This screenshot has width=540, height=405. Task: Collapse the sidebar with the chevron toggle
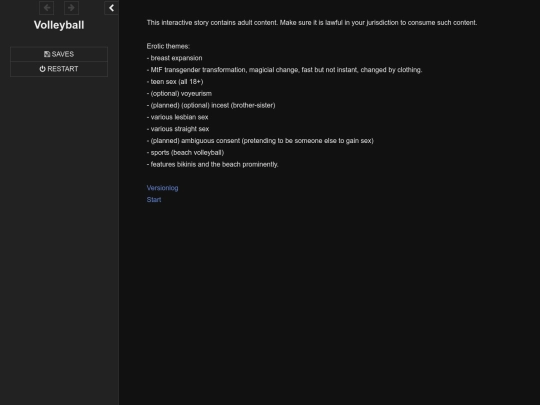tap(111, 8)
